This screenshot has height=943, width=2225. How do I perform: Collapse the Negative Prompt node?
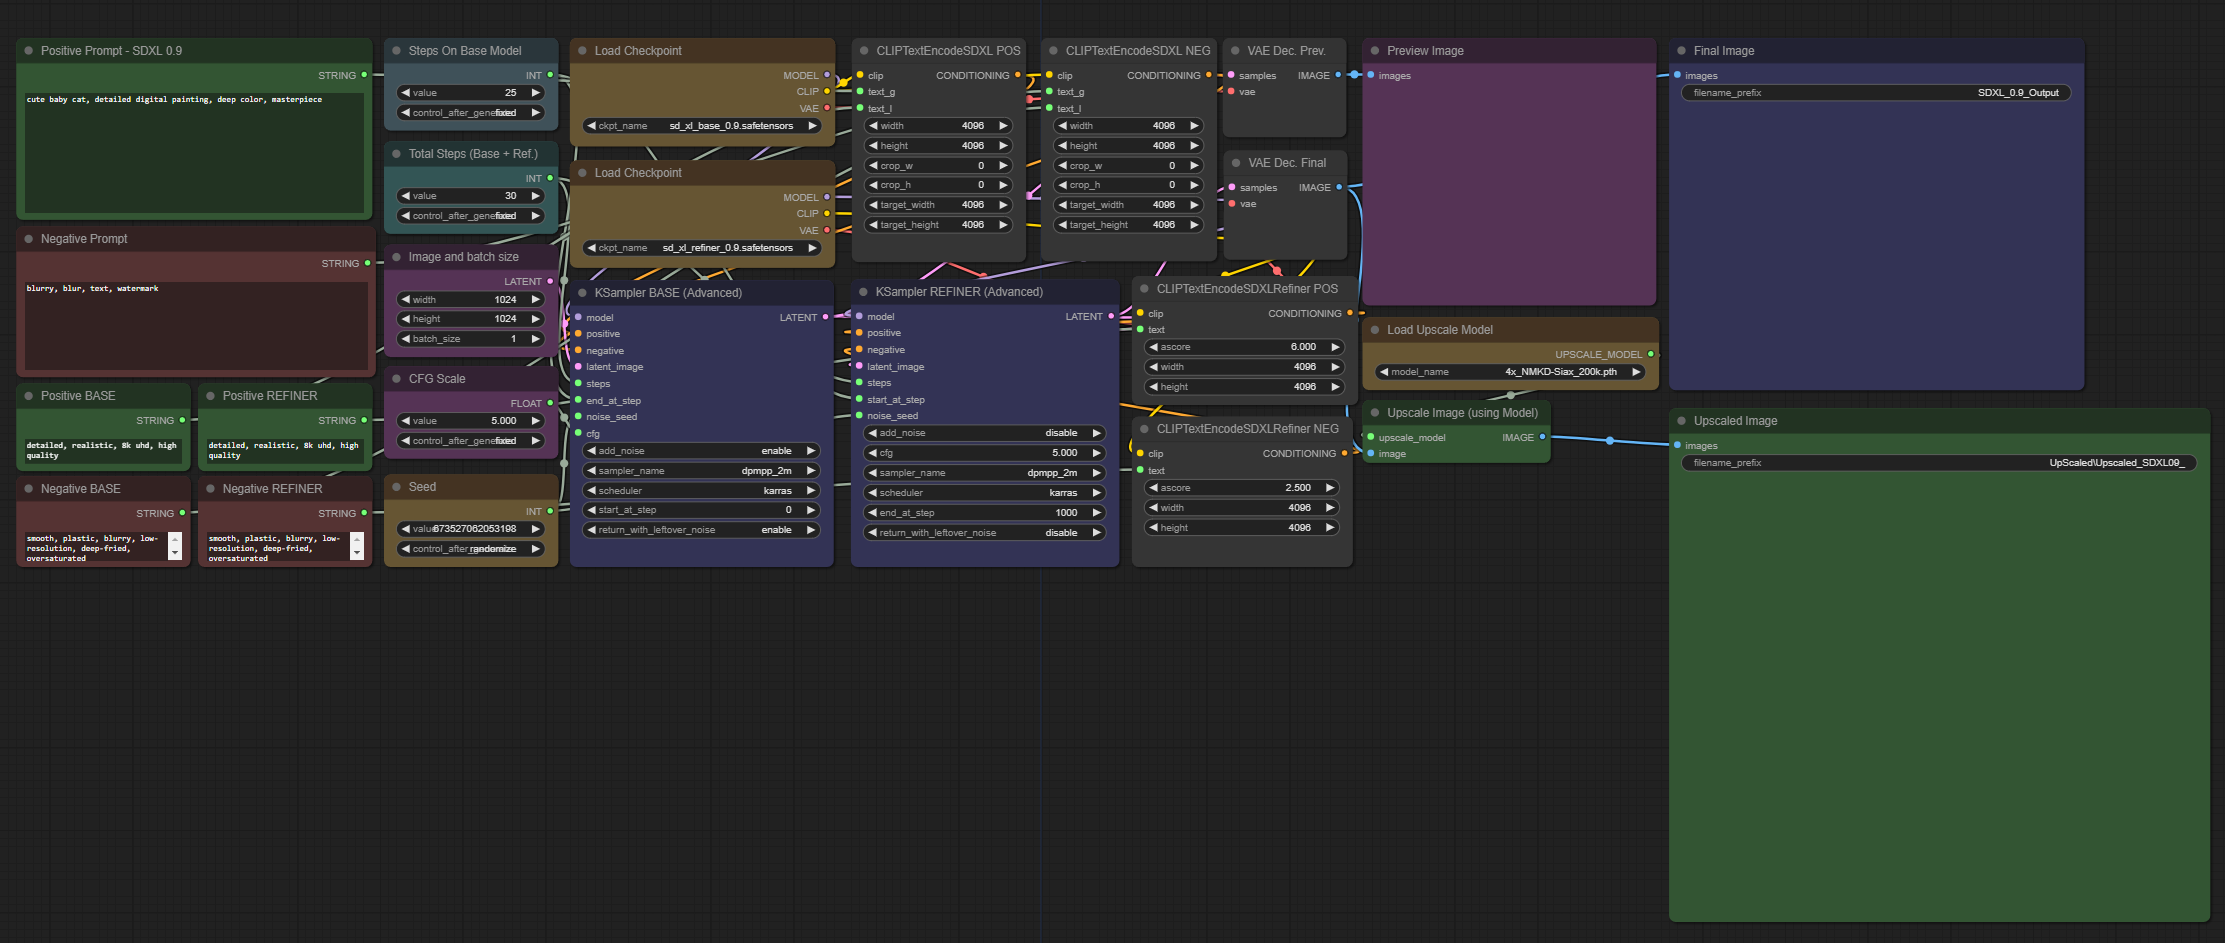click(30, 238)
